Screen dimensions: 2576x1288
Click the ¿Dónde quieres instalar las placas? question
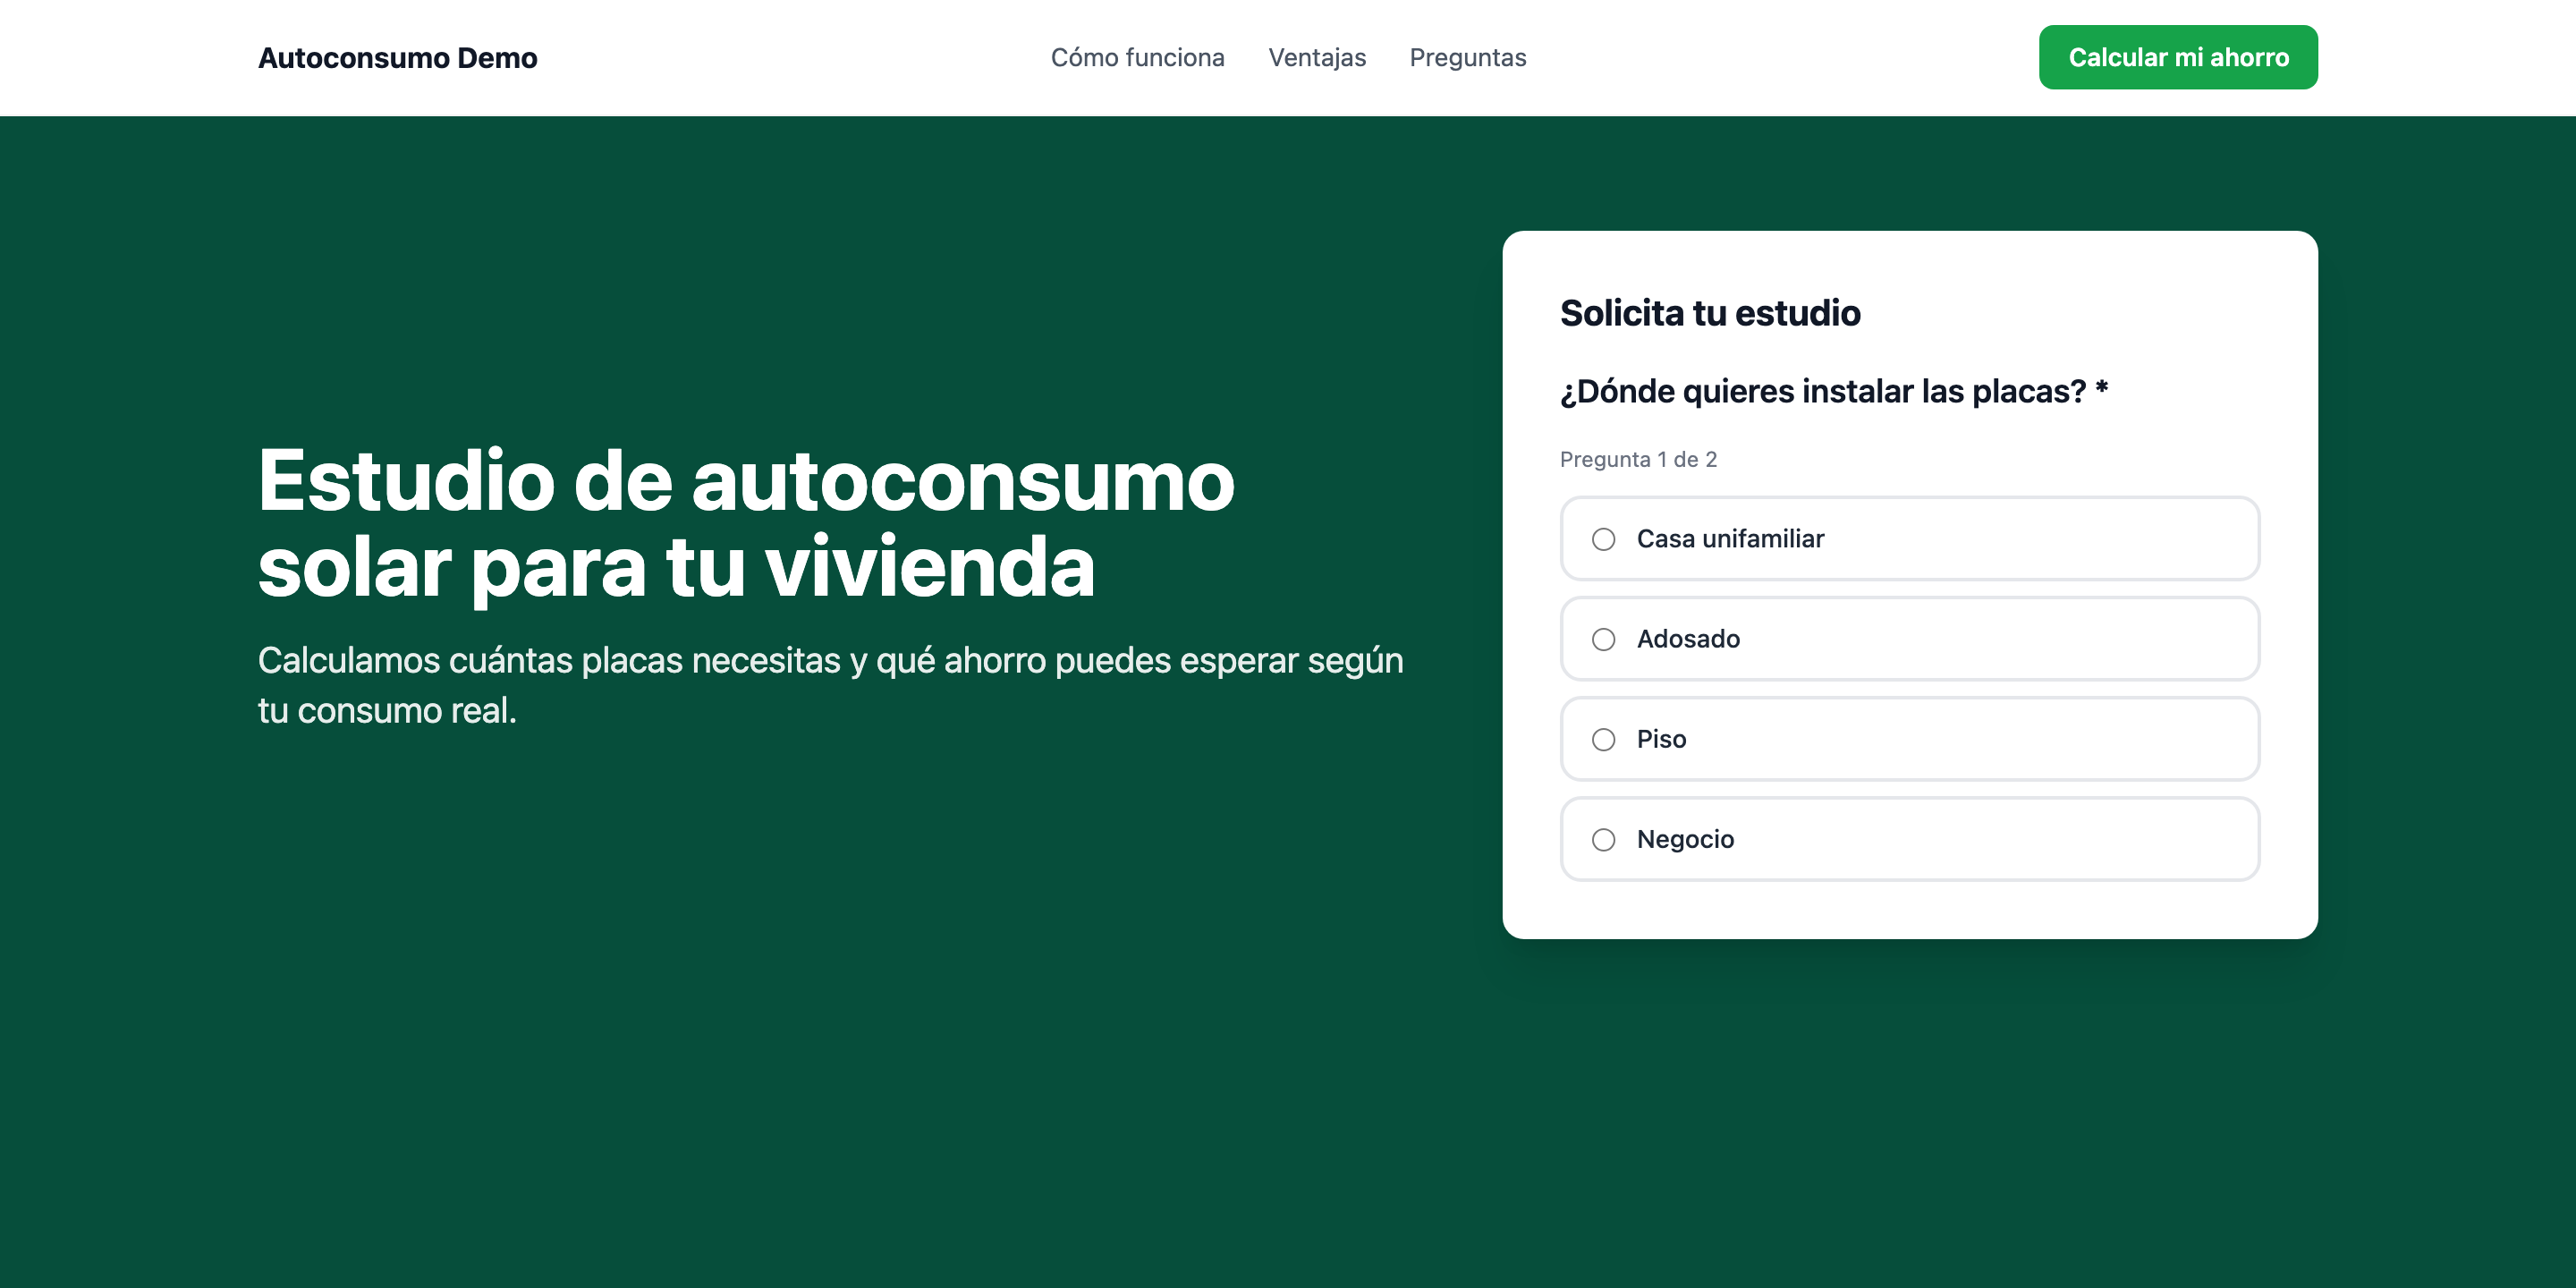[1833, 391]
